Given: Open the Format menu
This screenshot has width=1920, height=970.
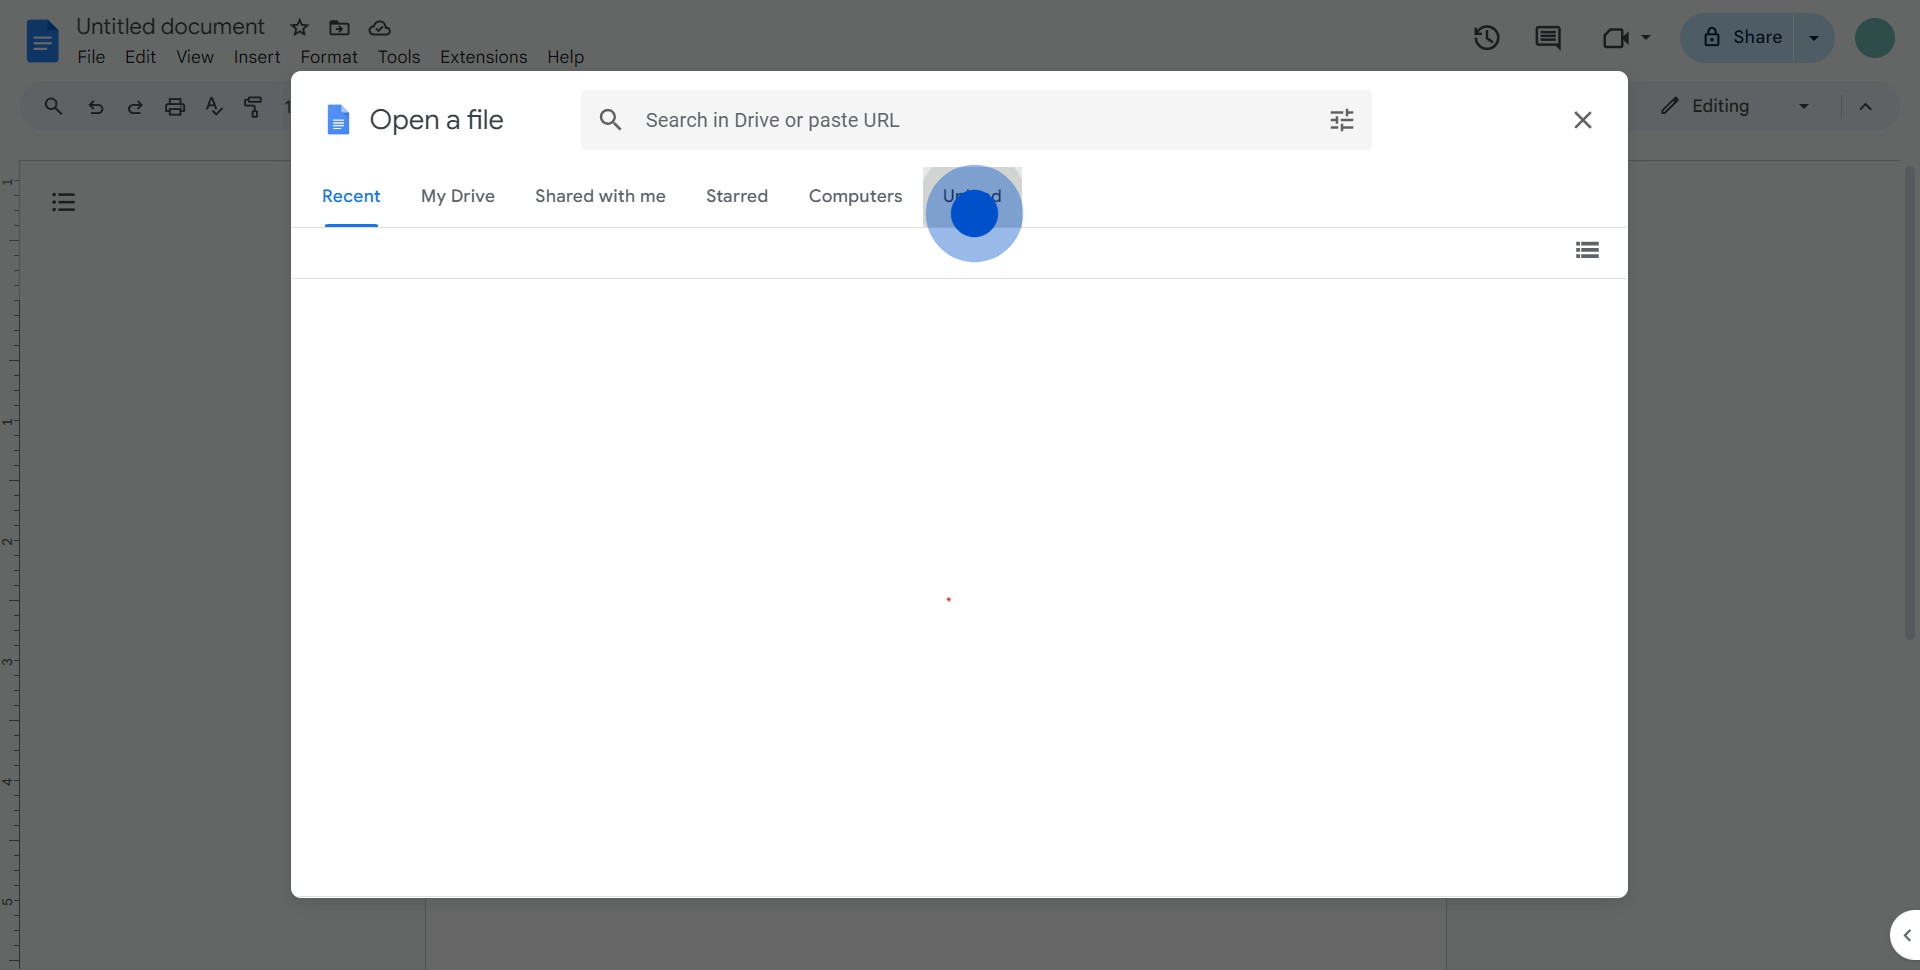Looking at the screenshot, I should 329,57.
